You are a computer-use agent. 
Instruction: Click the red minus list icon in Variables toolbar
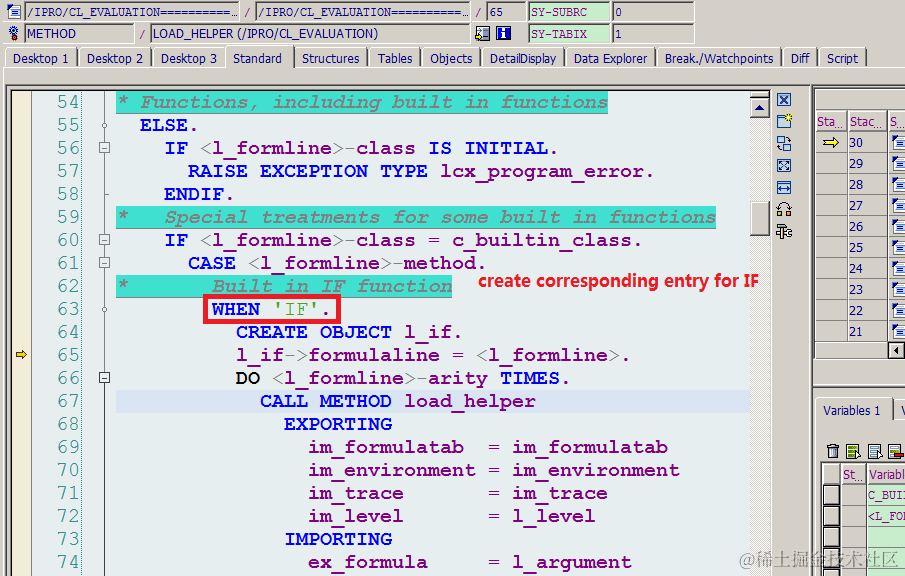pos(895,451)
